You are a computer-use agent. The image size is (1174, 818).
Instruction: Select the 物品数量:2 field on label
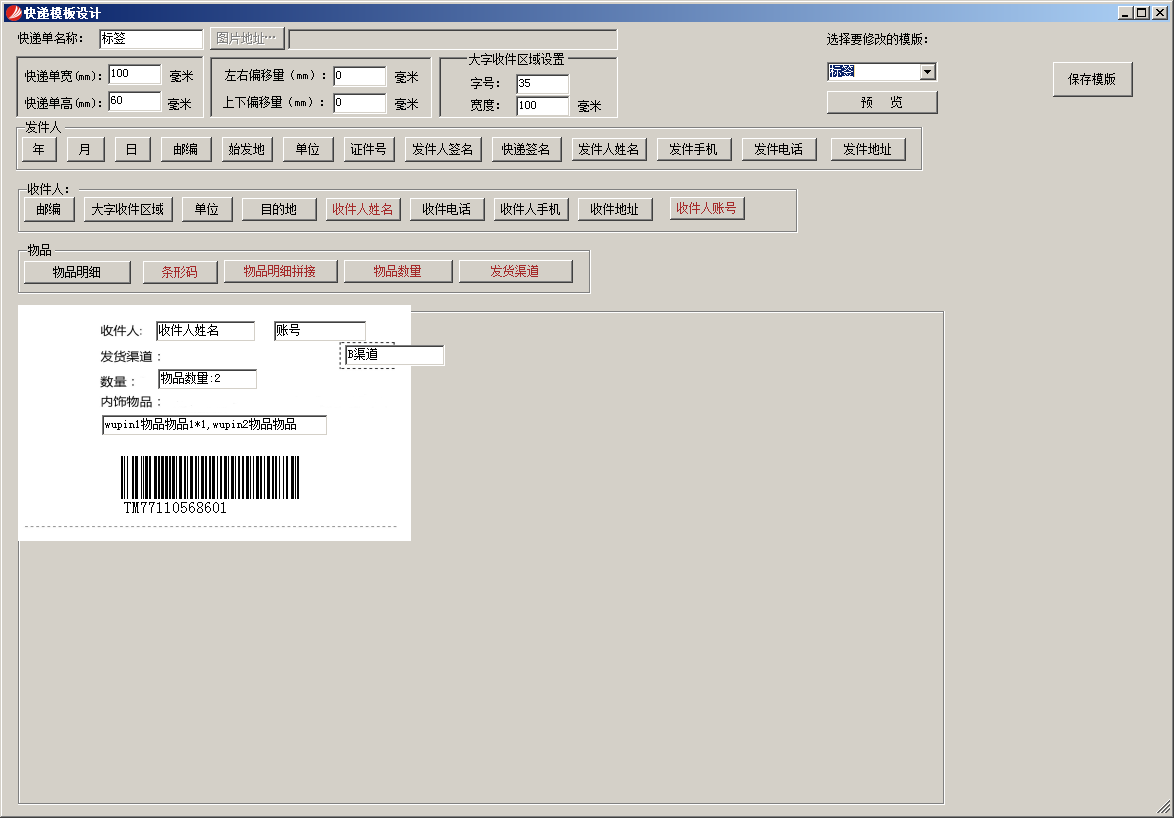[x=207, y=379]
